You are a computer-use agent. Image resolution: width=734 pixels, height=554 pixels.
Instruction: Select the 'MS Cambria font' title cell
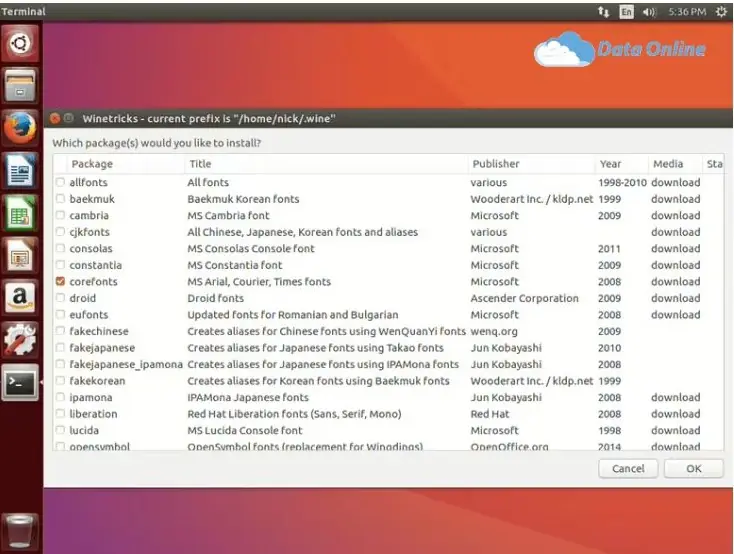coord(228,215)
